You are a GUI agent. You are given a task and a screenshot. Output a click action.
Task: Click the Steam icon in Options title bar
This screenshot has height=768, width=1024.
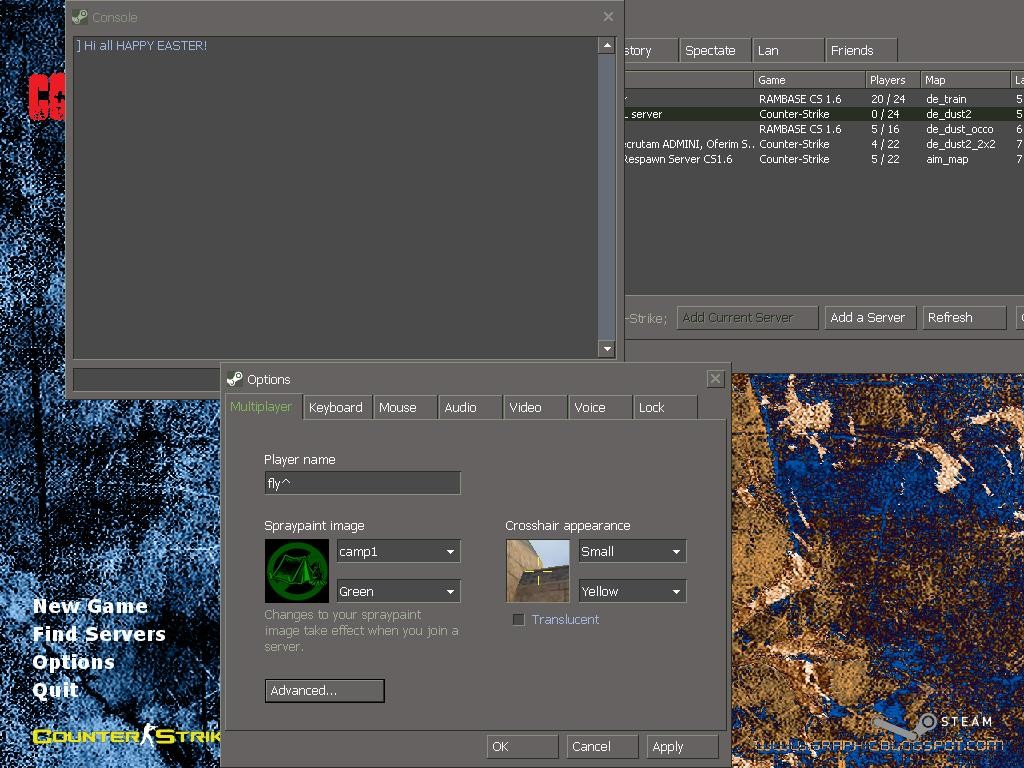tap(235, 379)
